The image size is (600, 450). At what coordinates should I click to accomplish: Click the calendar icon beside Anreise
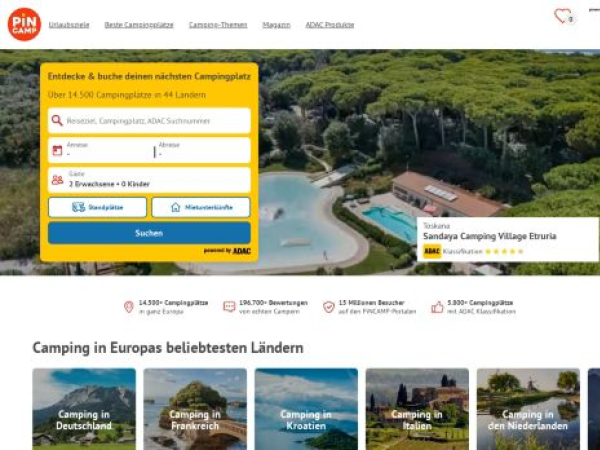(57, 150)
